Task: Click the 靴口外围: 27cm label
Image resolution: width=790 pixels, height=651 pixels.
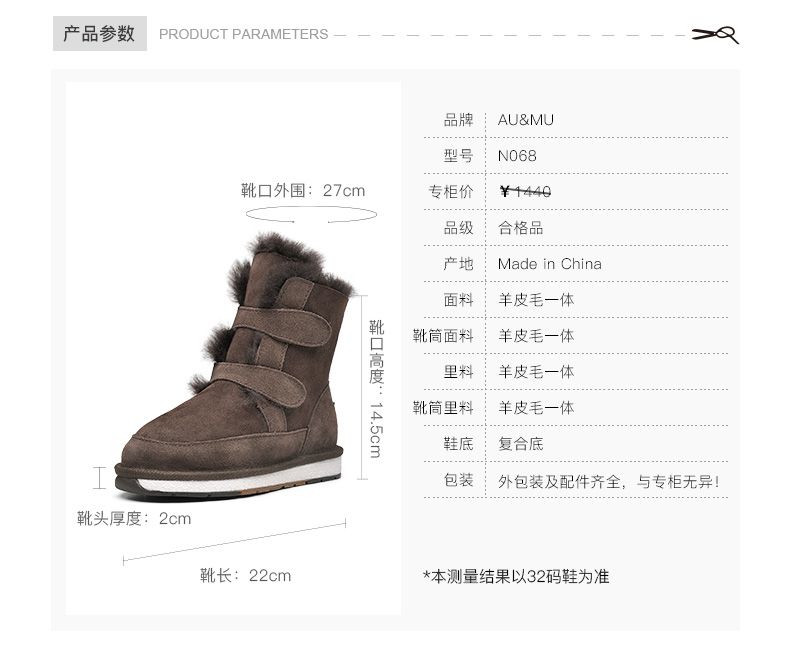Action: pos(303,190)
